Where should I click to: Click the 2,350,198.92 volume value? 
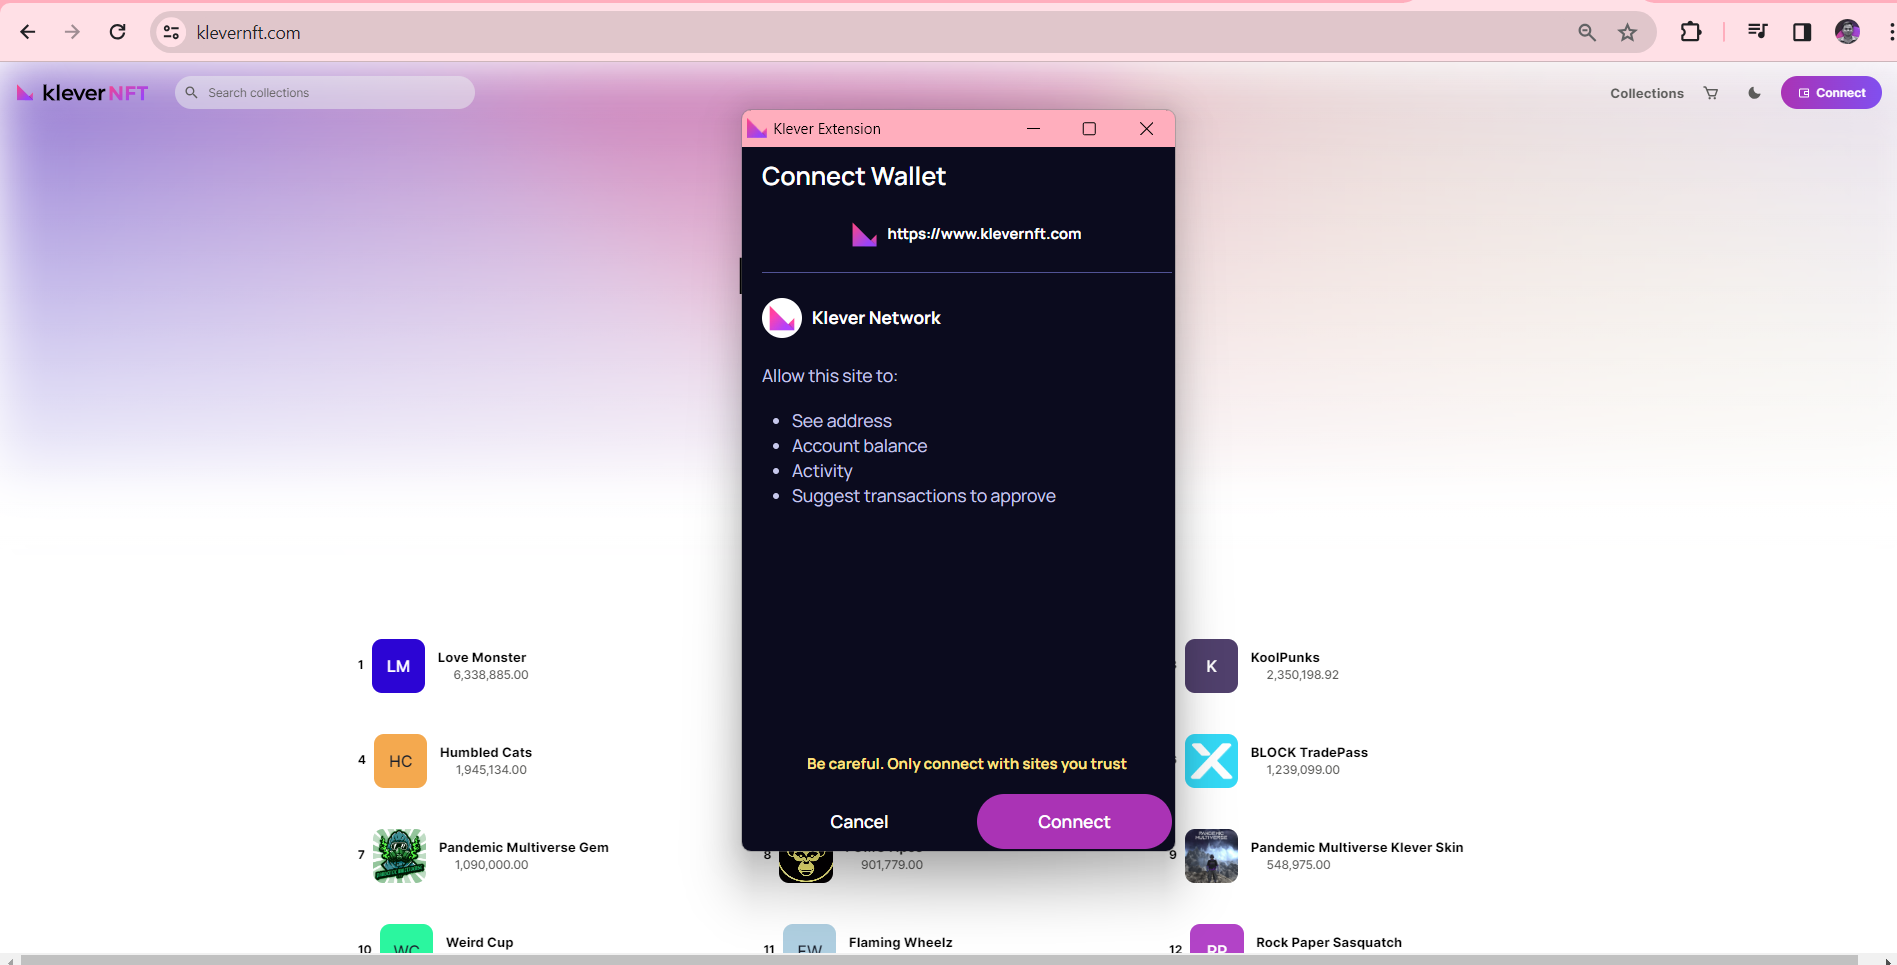1303,675
